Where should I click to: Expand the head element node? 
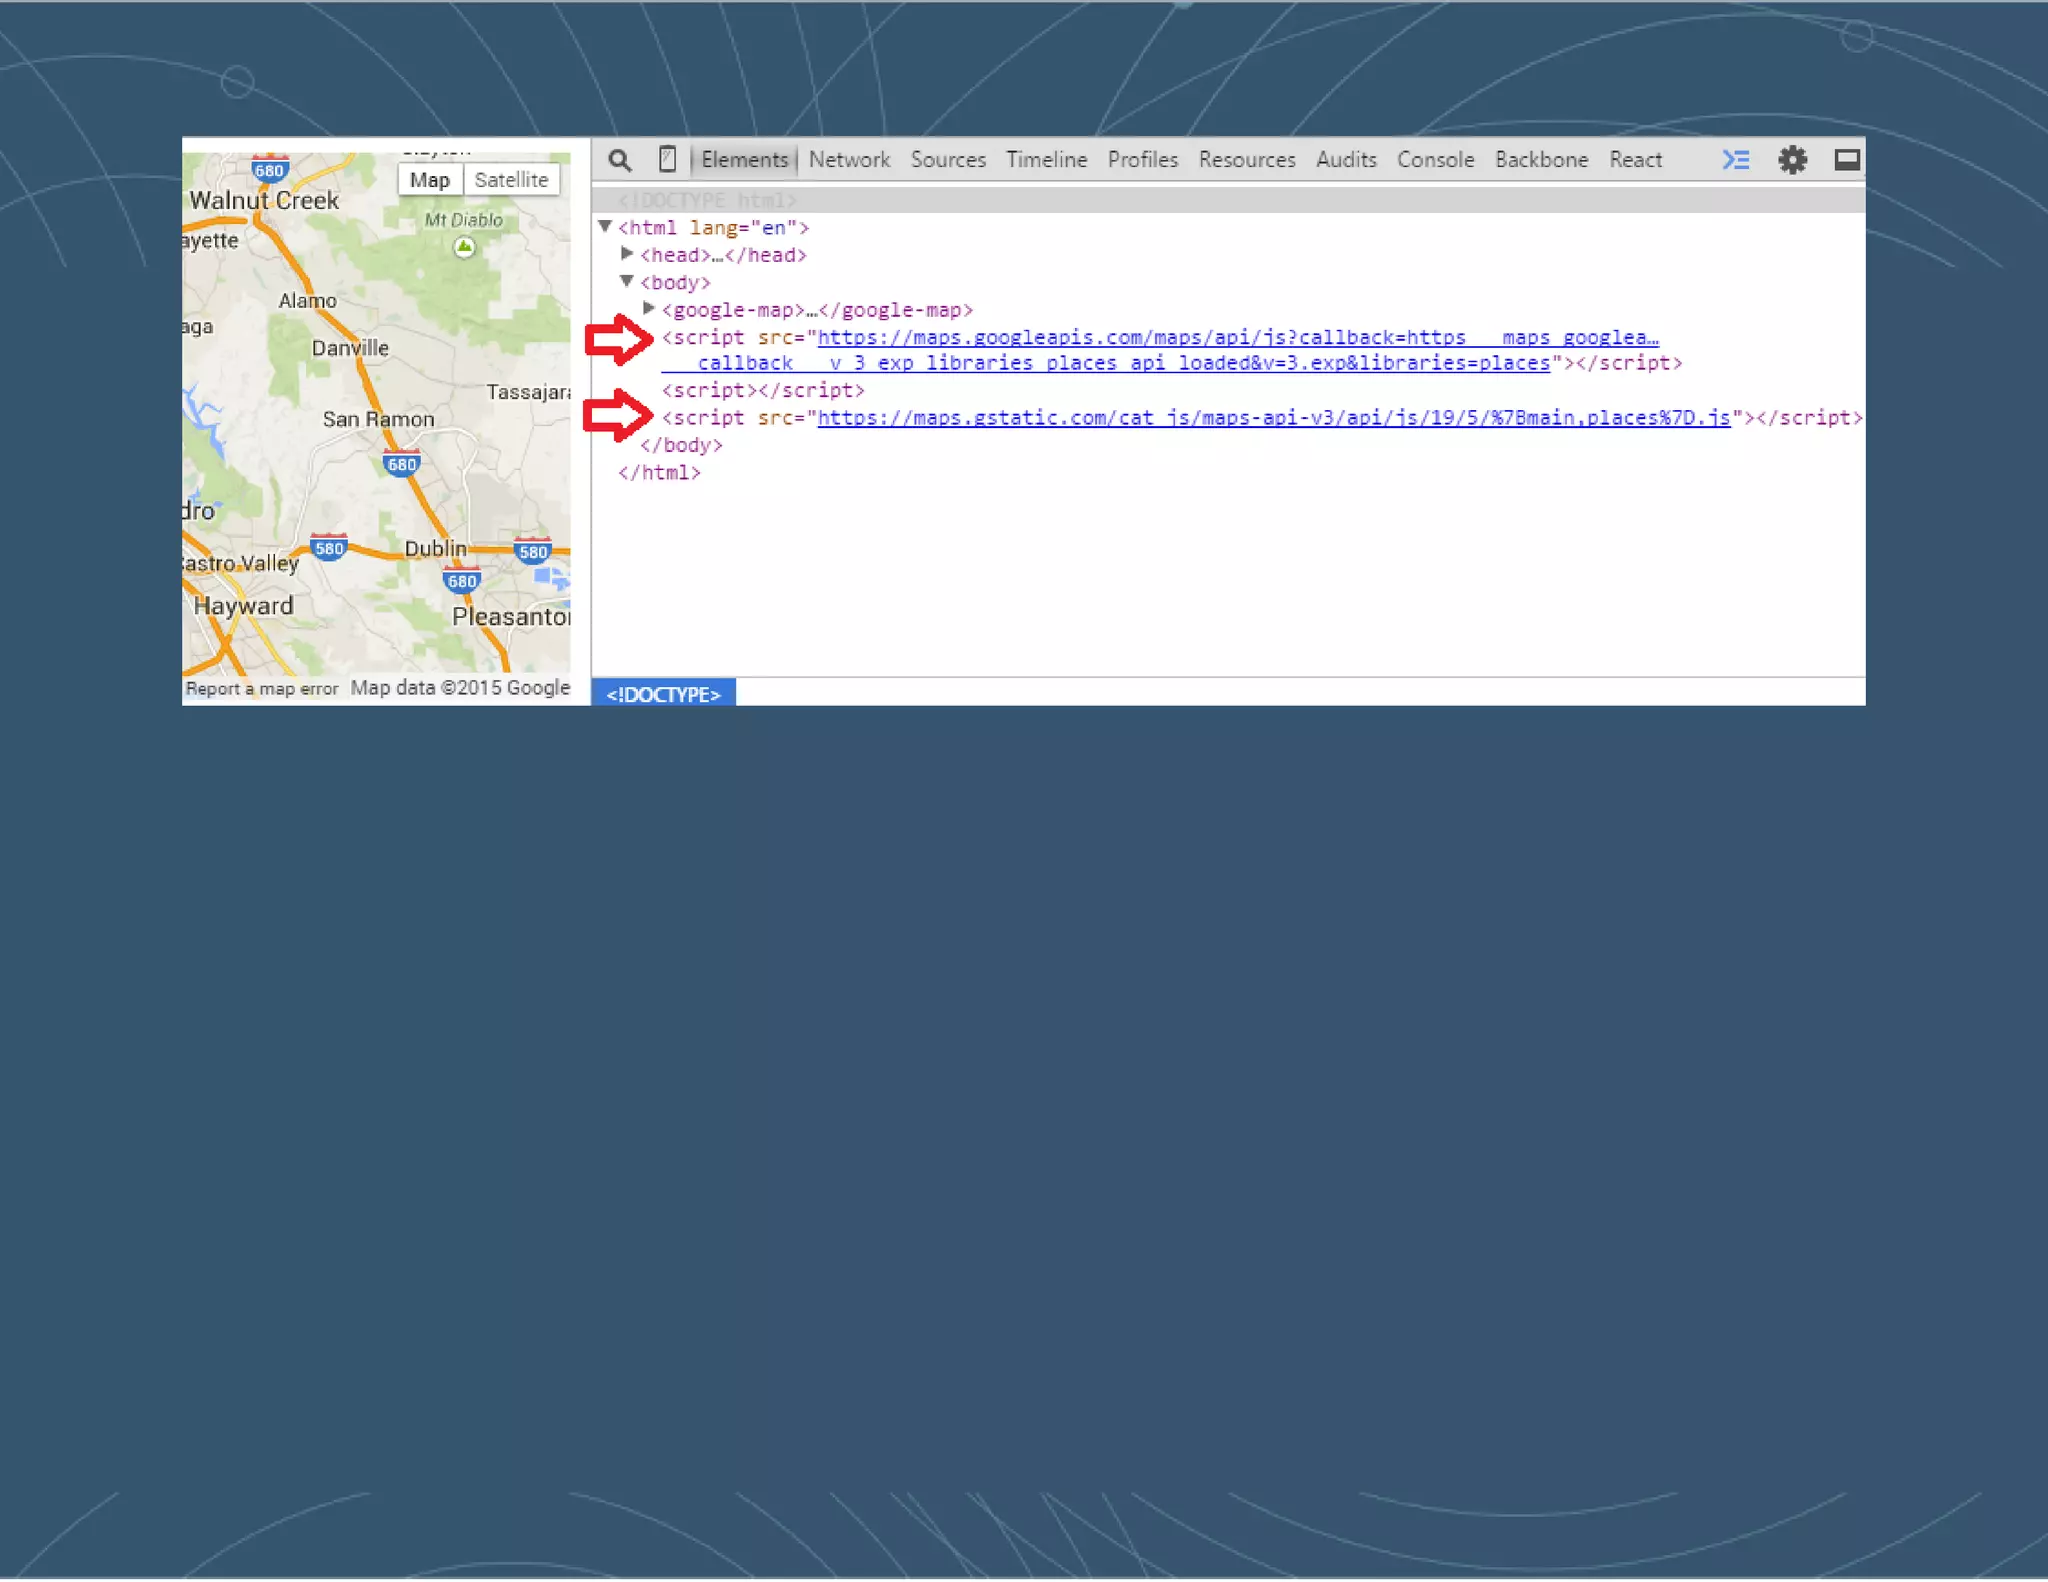click(627, 254)
